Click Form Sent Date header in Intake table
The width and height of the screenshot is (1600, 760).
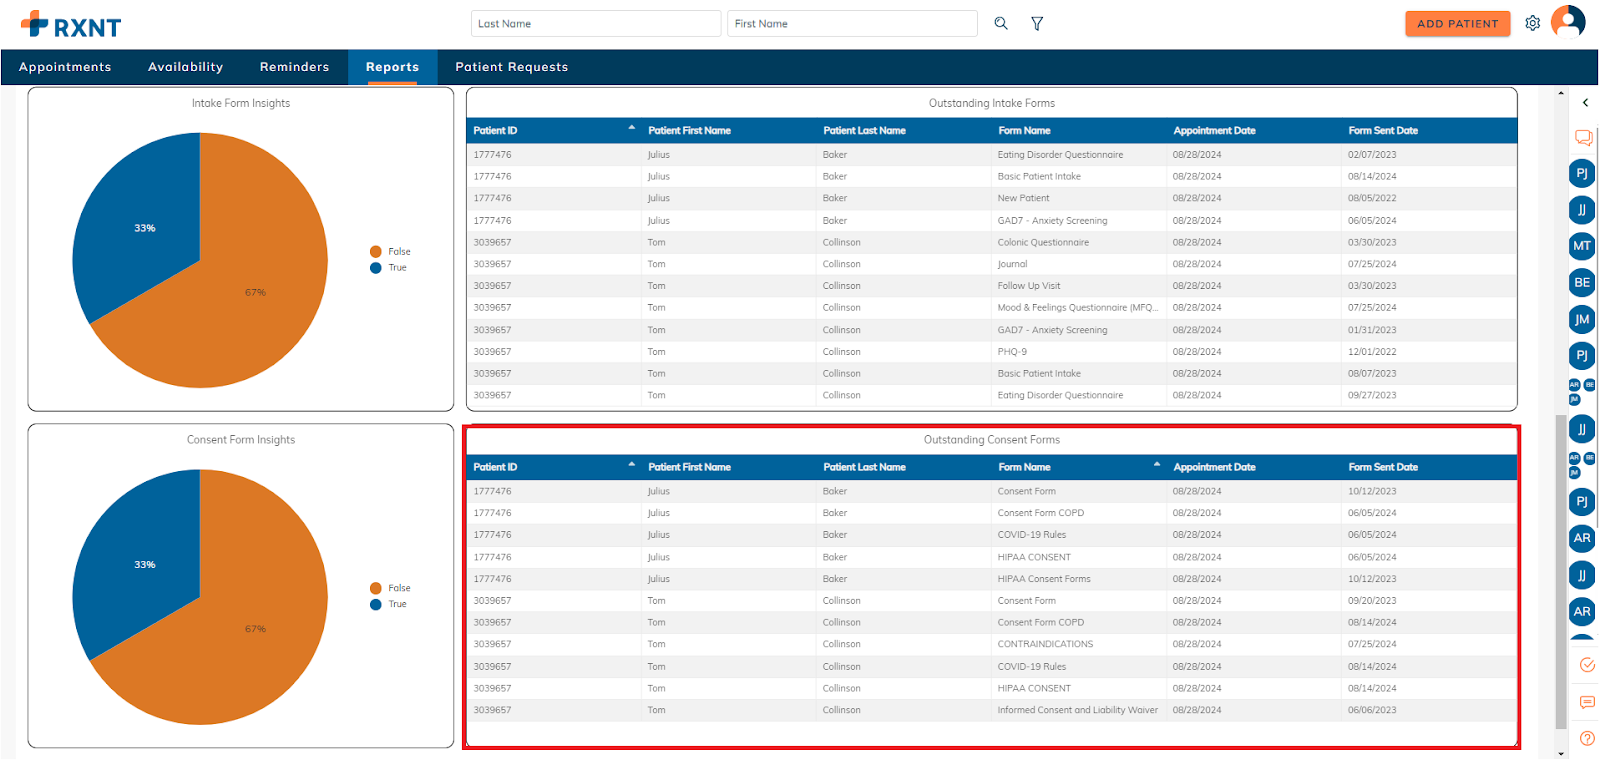point(1383,131)
